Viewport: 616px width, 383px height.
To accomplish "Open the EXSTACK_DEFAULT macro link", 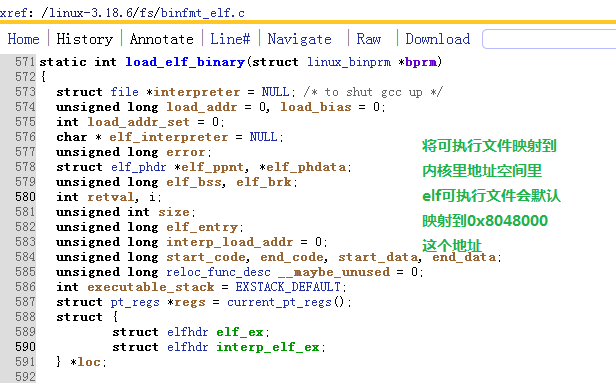I will [x=288, y=287].
